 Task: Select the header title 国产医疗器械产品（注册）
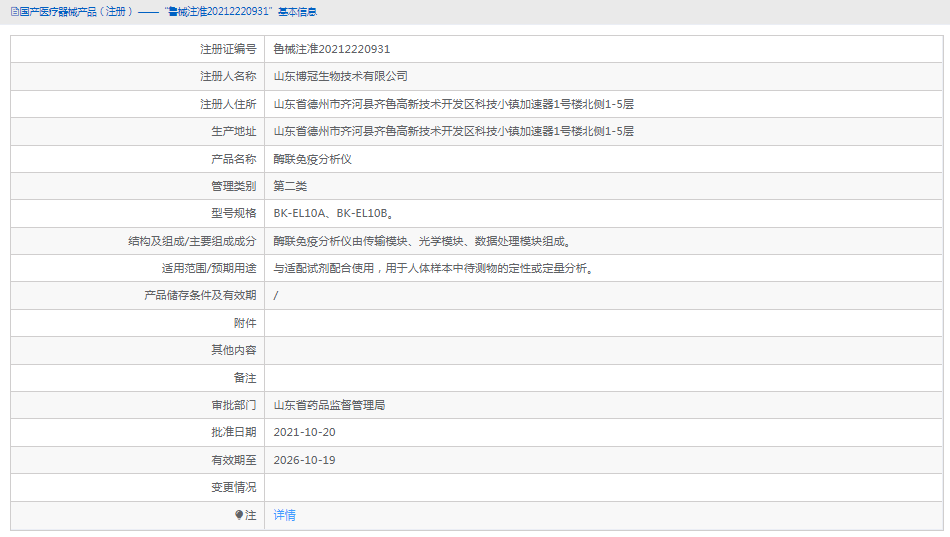76,12
